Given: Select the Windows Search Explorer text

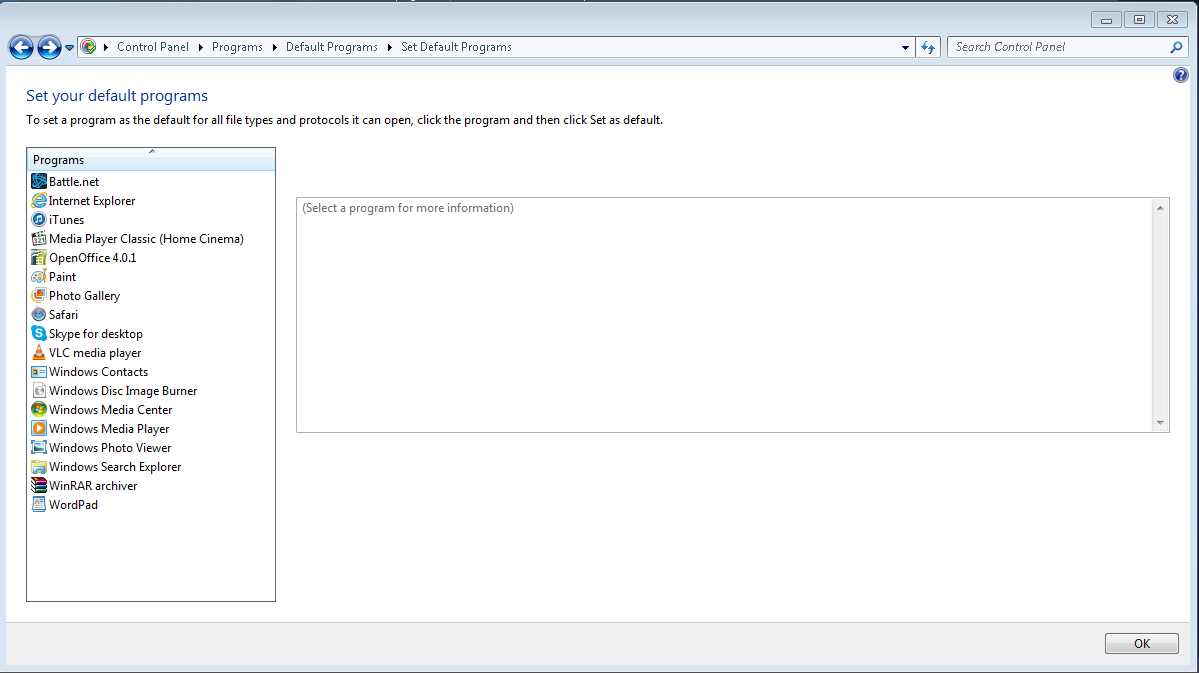Looking at the screenshot, I should click(115, 467).
